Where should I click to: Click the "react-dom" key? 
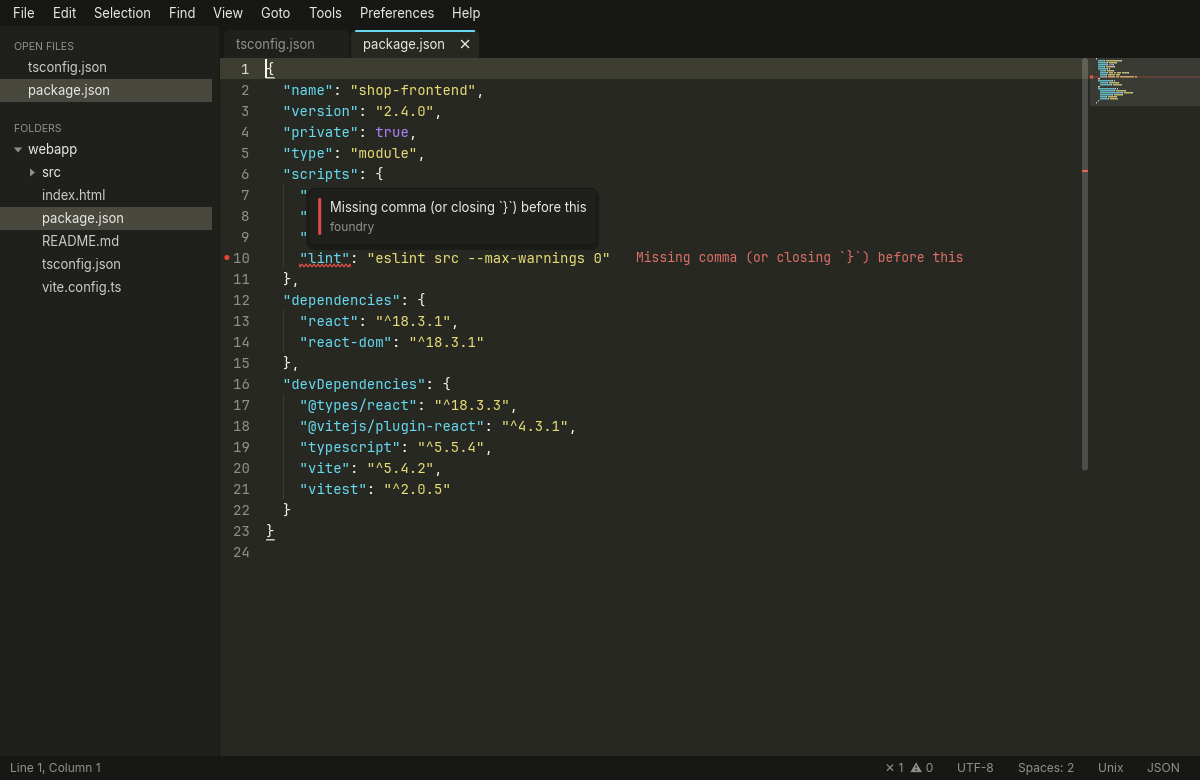pyautogui.click(x=346, y=342)
